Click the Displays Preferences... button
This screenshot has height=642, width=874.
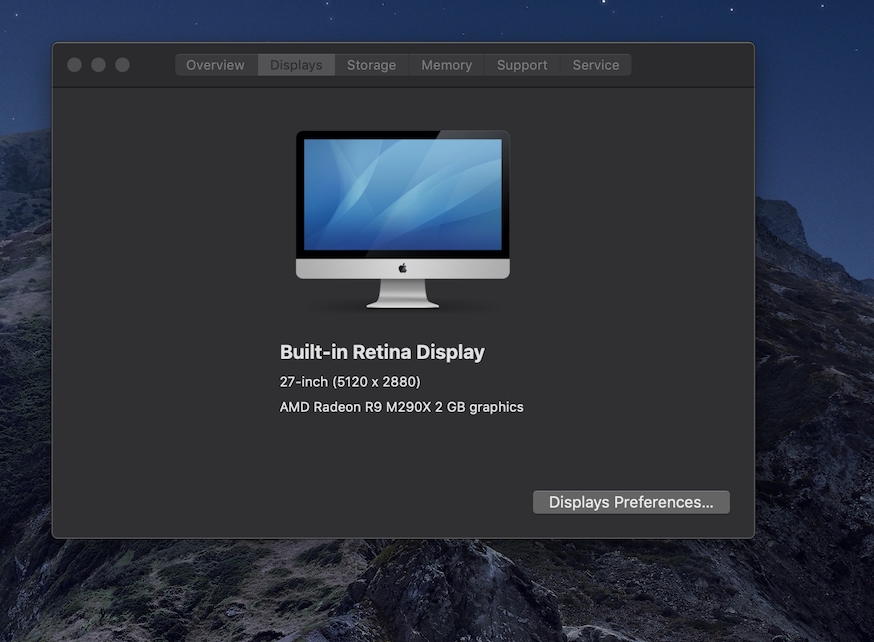[x=631, y=502]
